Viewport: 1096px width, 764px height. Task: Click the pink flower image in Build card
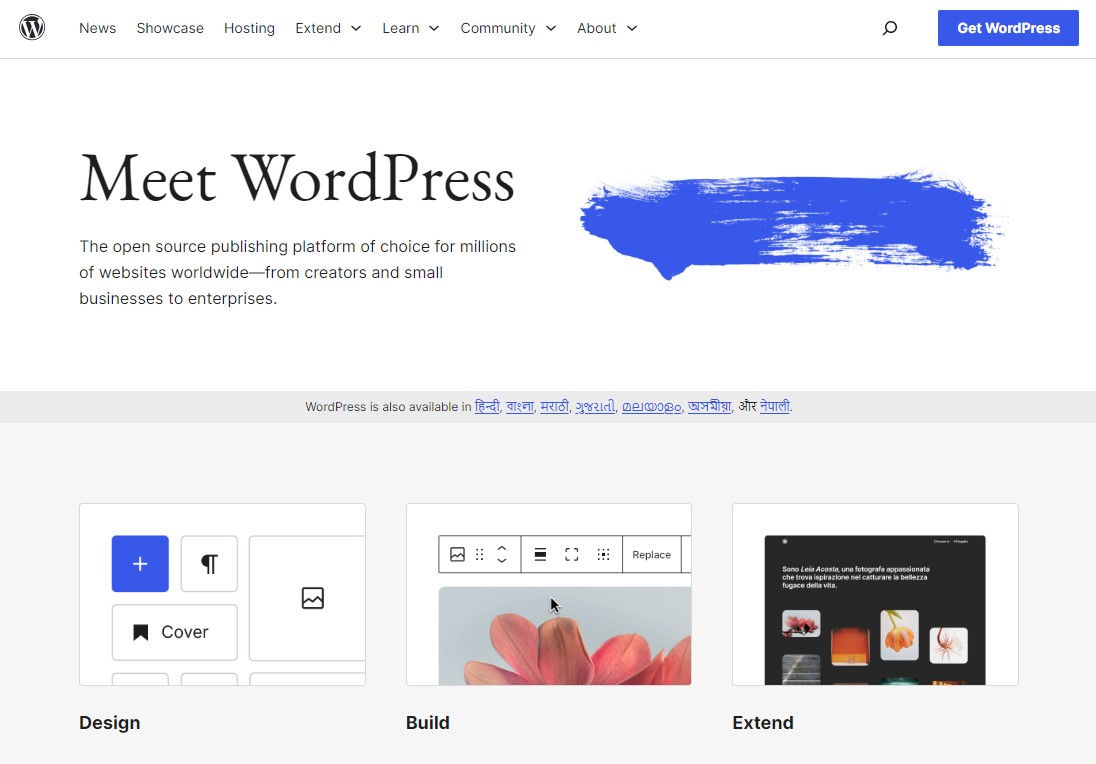tap(565, 635)
